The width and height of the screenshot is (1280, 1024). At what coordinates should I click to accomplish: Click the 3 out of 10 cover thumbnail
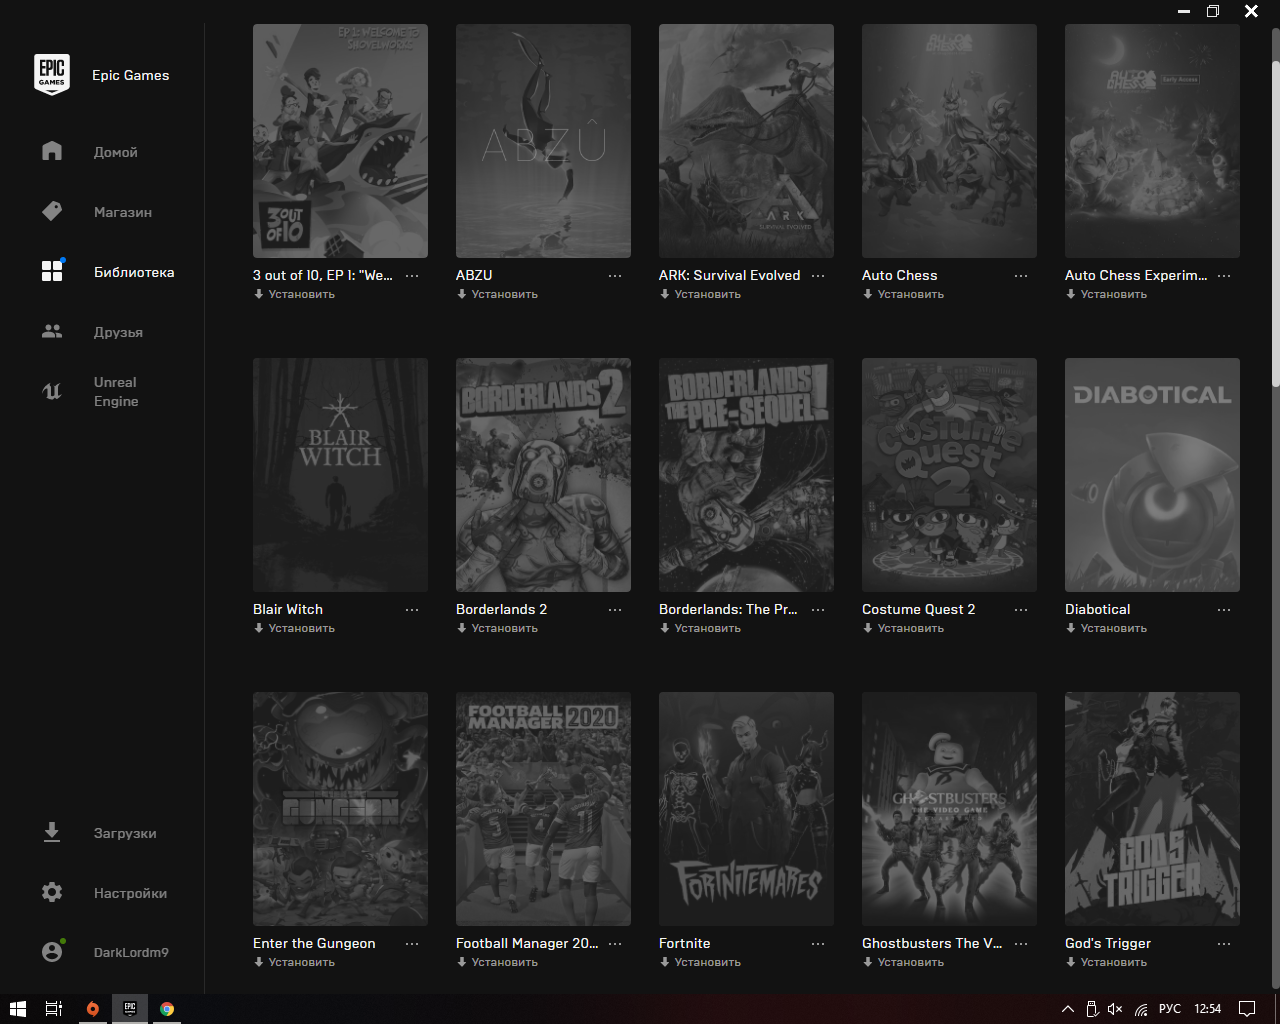point(340,141)
